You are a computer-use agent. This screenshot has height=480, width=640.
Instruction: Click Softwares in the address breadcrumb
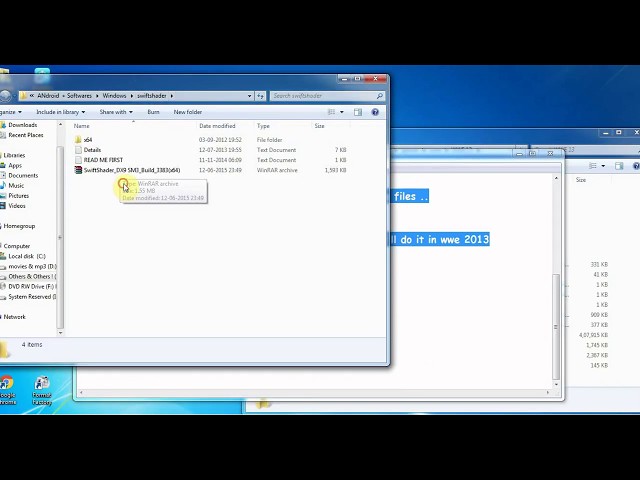[79, 96]
